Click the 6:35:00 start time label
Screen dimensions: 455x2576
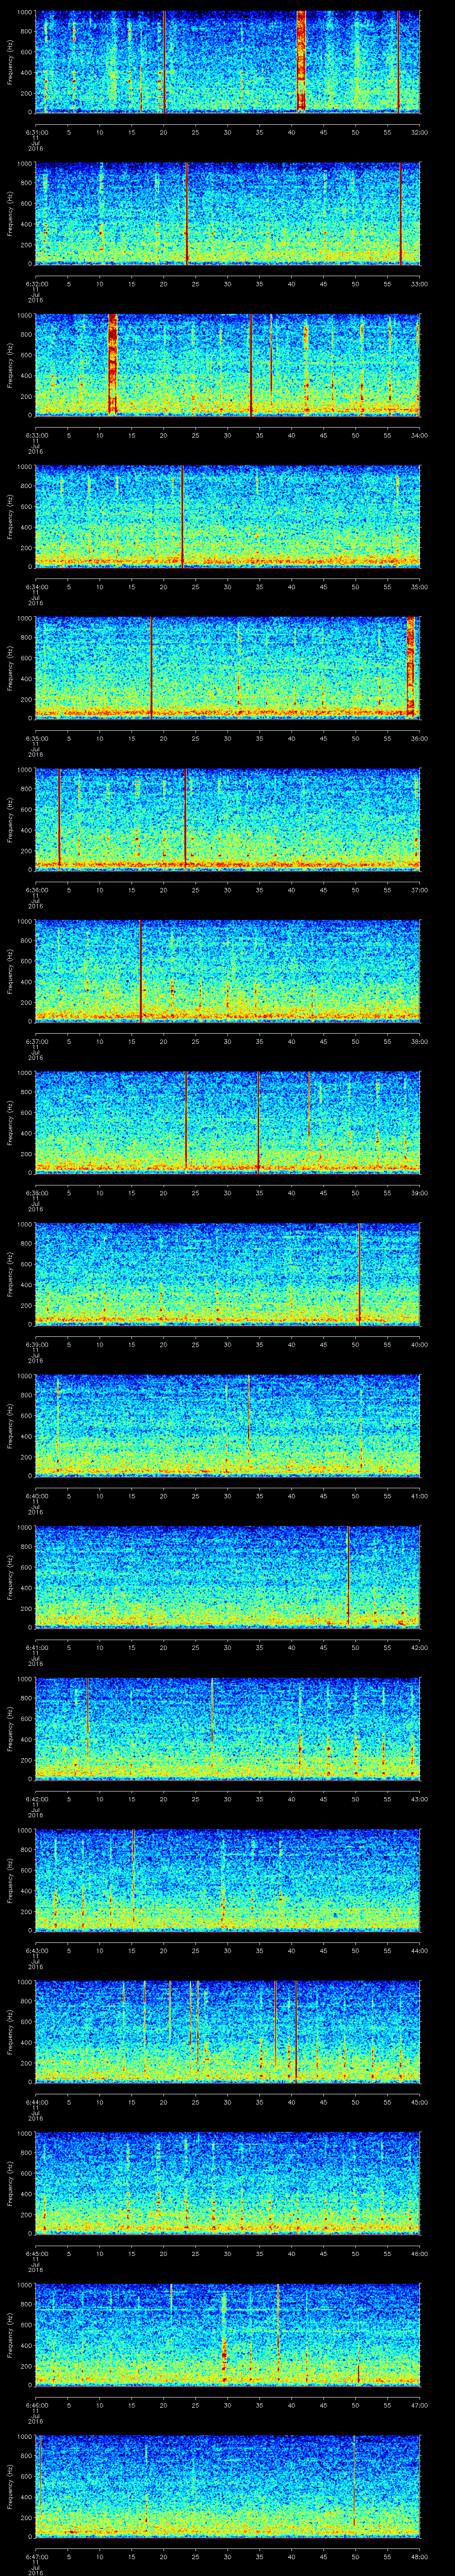[36, 738]
